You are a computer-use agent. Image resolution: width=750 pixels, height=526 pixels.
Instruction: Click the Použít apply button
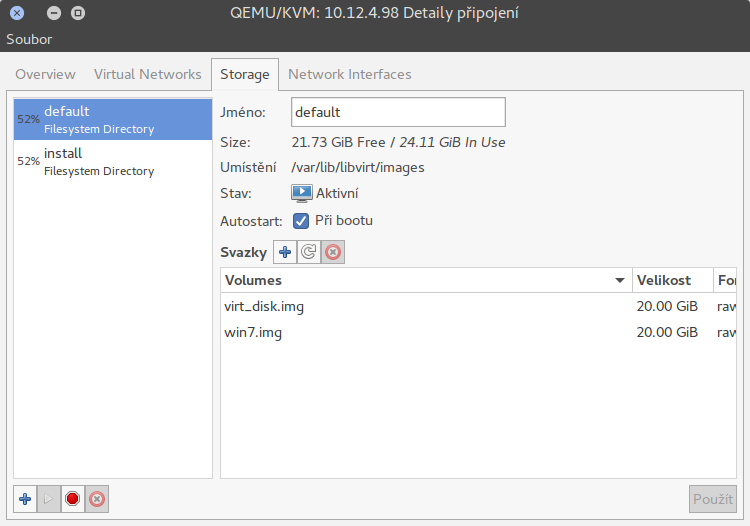712,498
